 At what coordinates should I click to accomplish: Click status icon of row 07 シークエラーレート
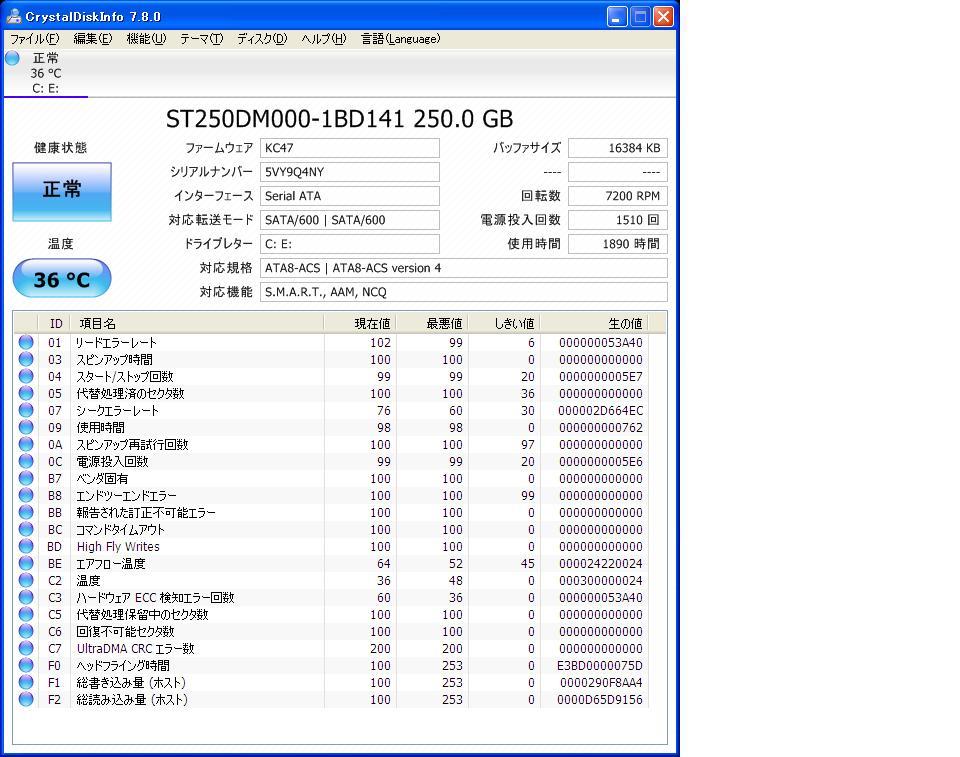tap(26, 410)
